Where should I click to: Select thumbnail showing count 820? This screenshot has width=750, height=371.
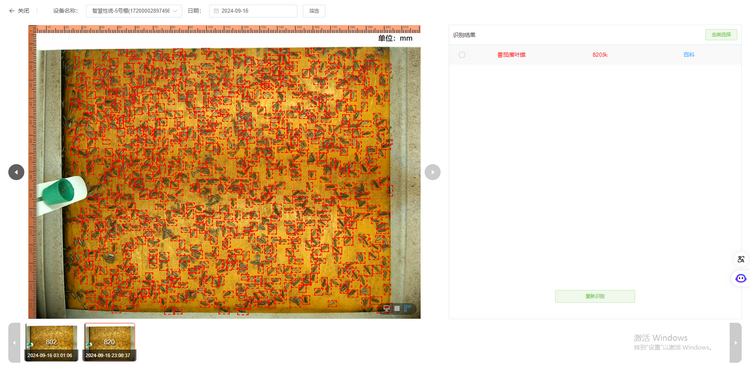(110, 342)
